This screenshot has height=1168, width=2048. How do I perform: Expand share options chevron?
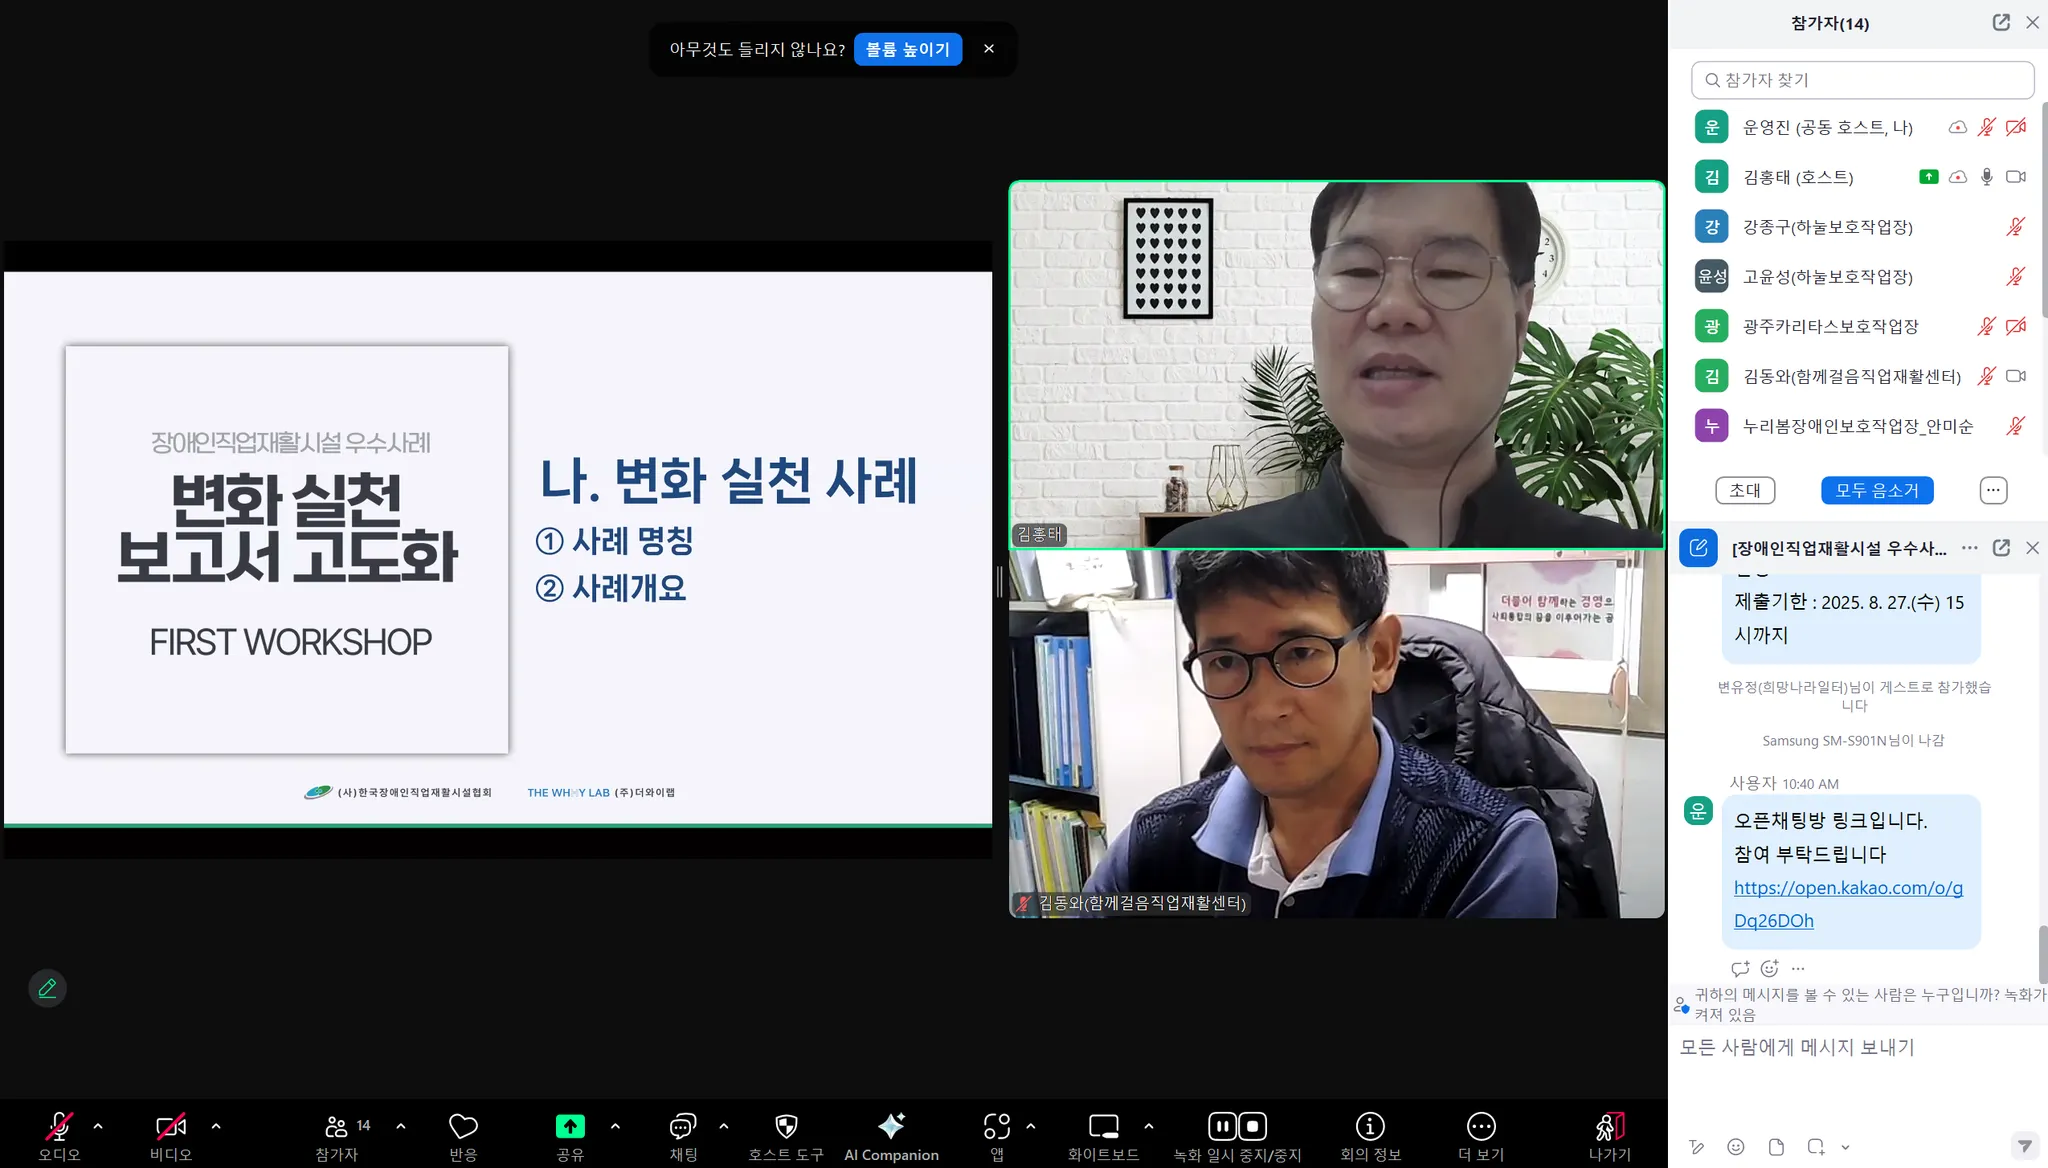[615, 1126]
